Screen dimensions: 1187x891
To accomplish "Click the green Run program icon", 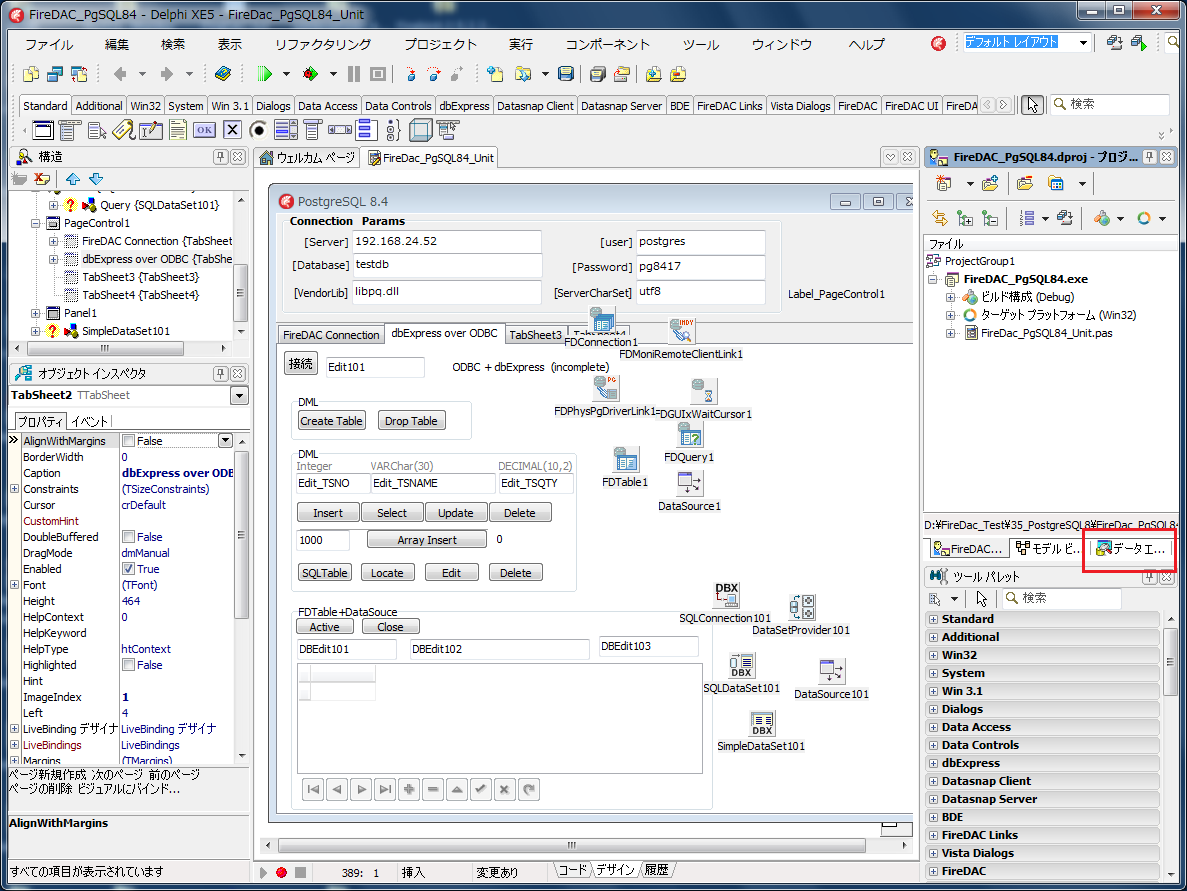I will (264, 74).
